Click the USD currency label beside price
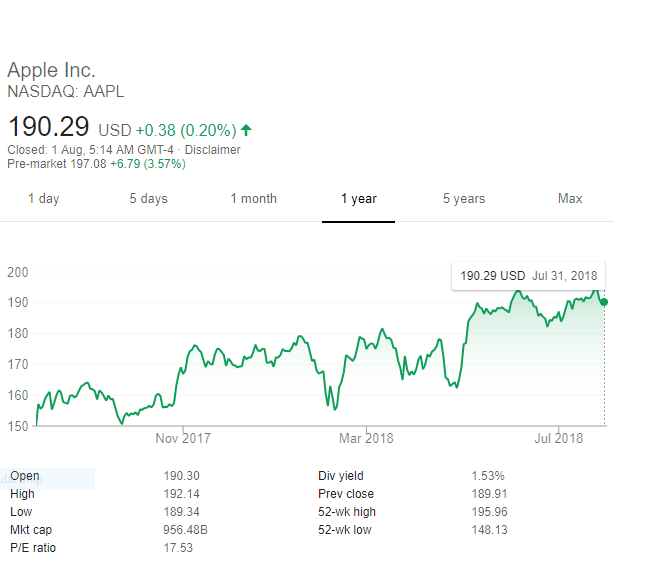The height and width of the screenshot is (563, 655). point(115,130)
